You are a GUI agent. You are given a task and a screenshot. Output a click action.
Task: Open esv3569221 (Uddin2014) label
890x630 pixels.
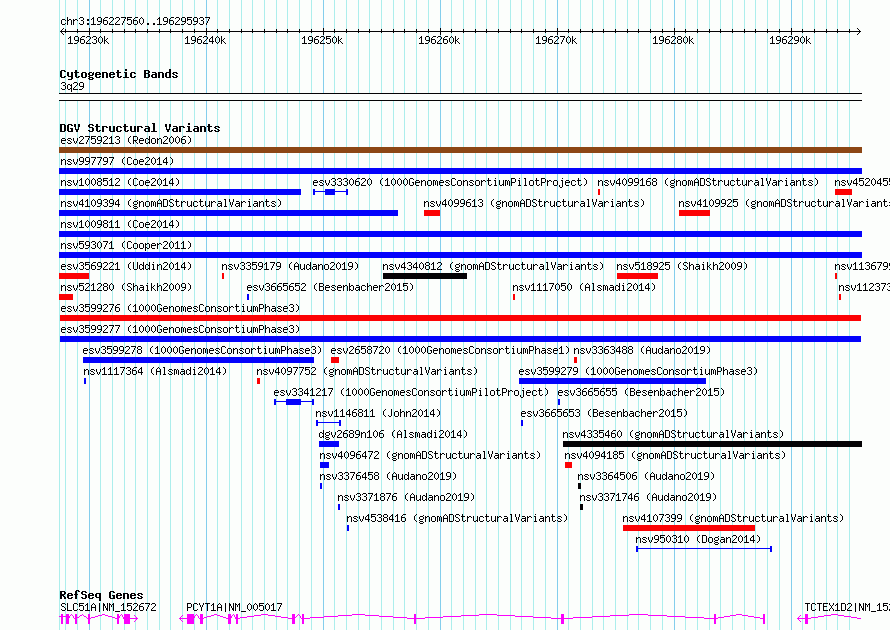point(126,266)
